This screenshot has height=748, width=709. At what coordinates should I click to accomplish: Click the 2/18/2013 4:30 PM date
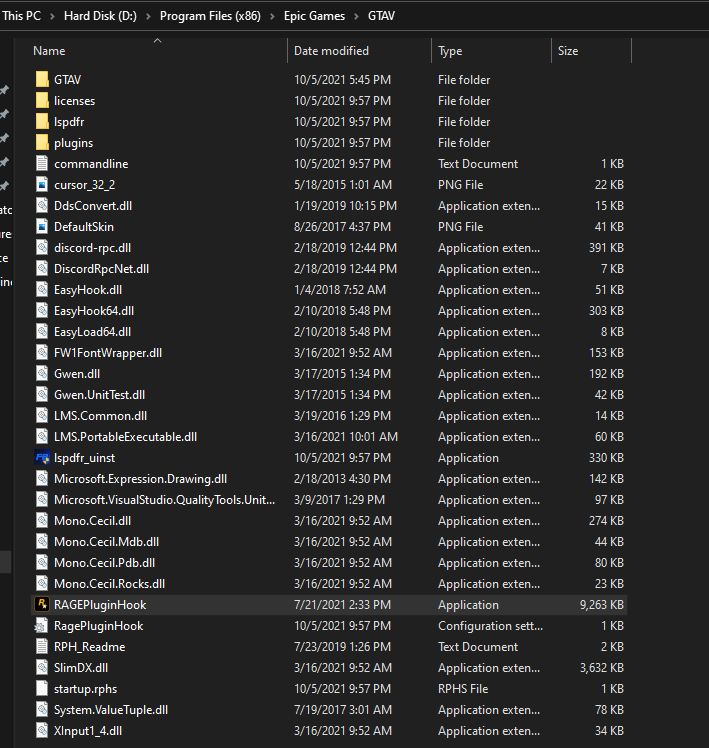click(x=343, y=479)
